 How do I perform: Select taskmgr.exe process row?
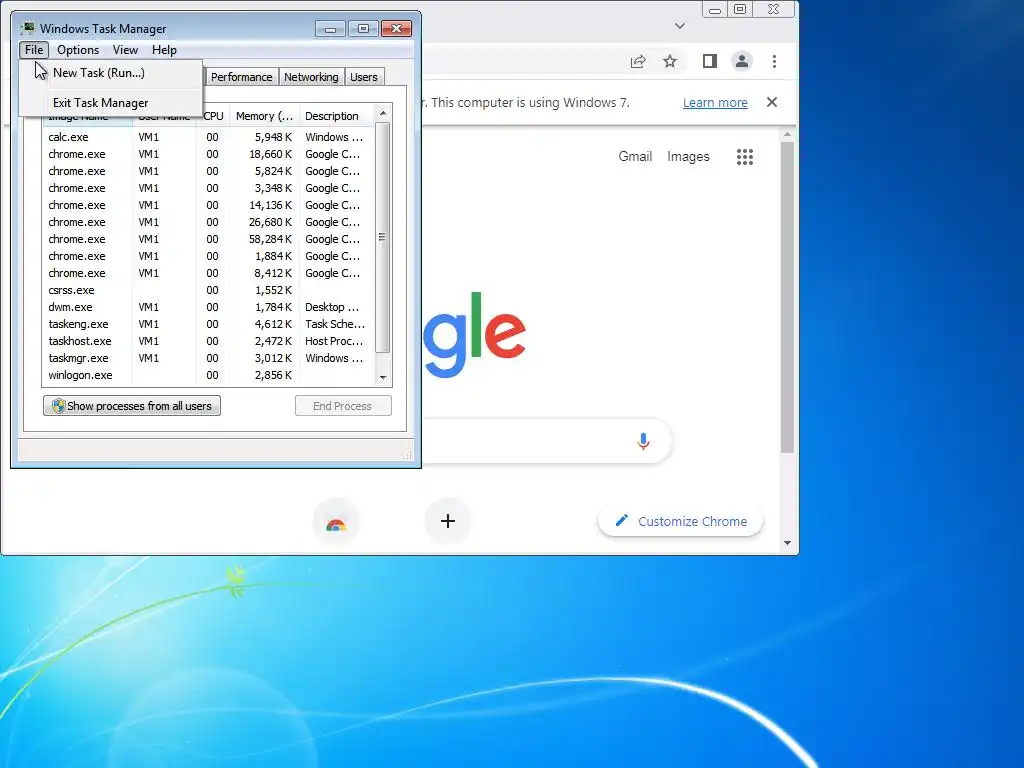pyautogui.click(x=209, y=358)
